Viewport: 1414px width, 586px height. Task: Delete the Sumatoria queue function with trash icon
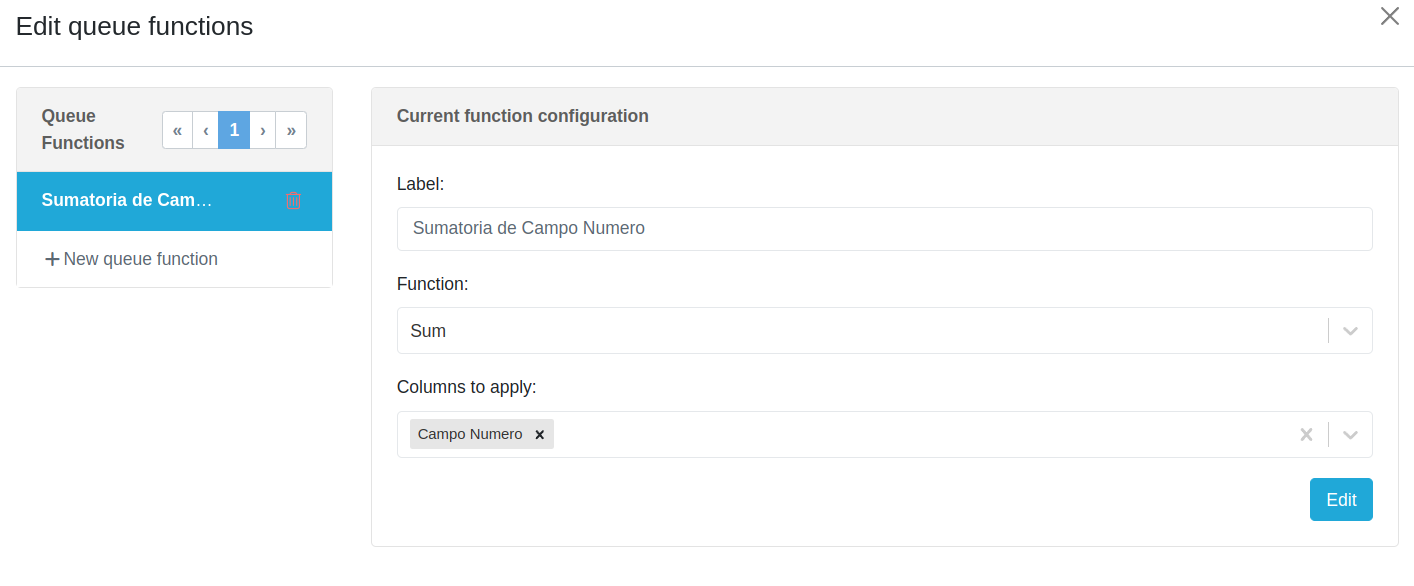click(x=293, y=200)
